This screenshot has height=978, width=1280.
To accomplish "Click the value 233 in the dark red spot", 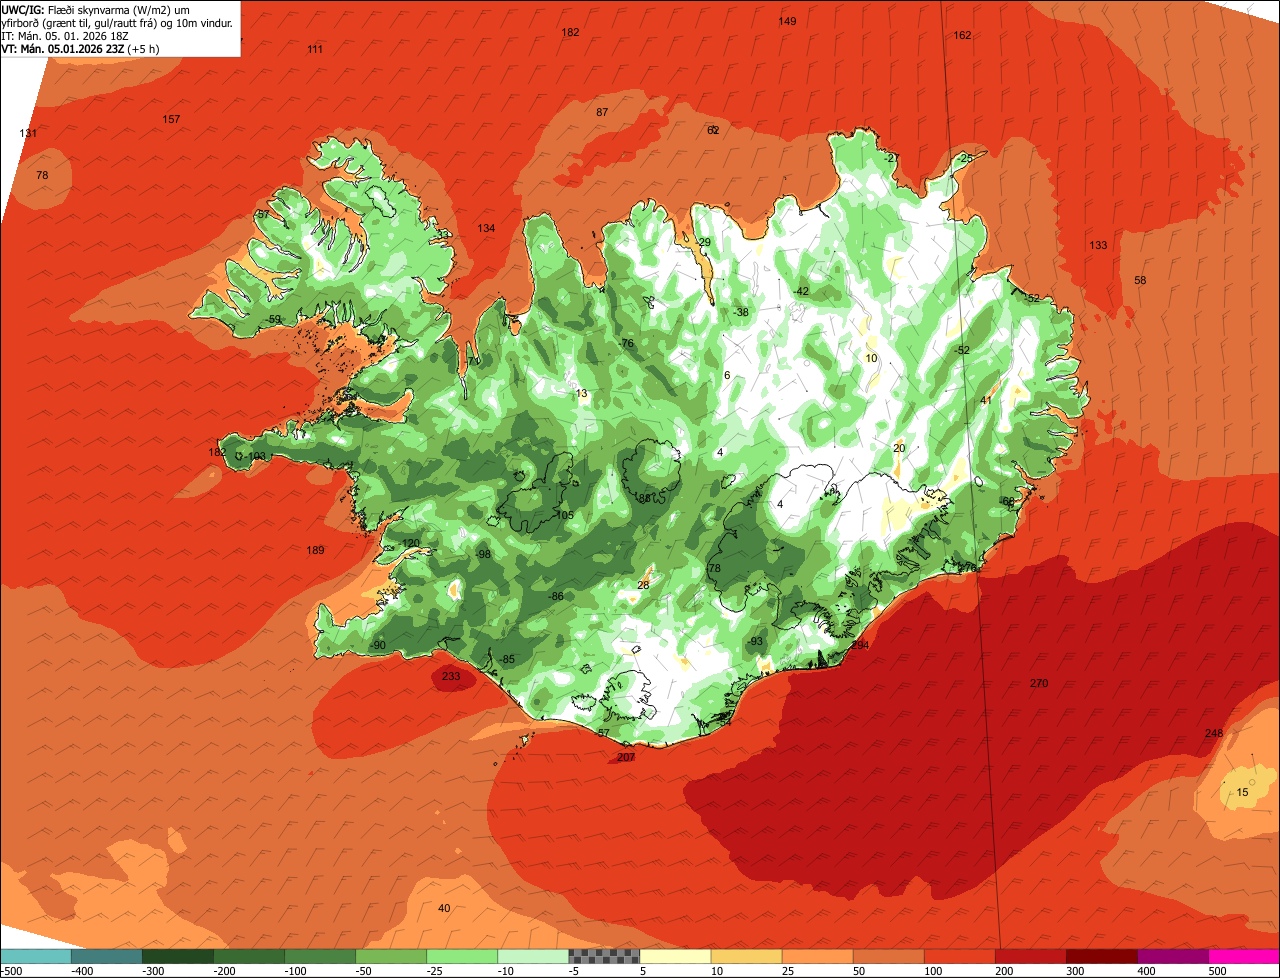I will pos(451,676).
